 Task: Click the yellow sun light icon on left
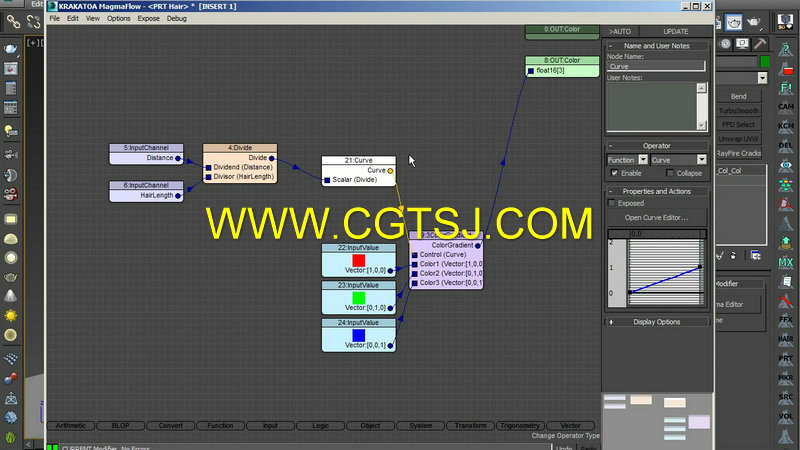click(10, 315)
